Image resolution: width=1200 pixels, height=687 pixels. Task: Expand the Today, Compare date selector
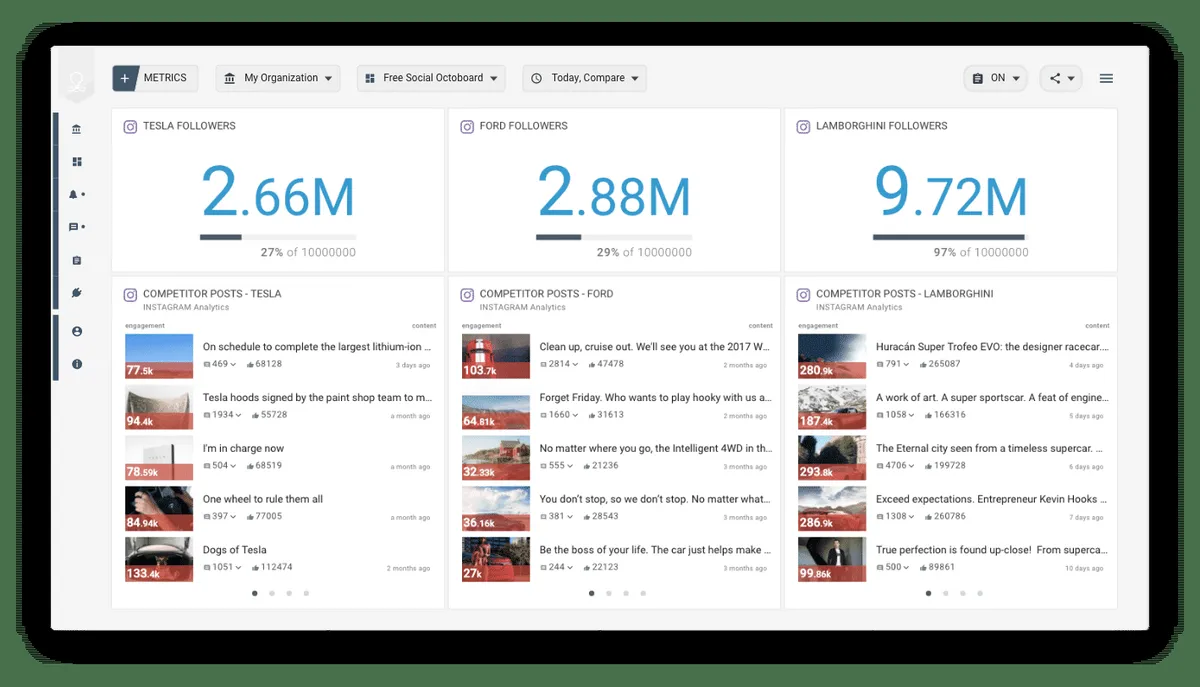tap(584, 78)
